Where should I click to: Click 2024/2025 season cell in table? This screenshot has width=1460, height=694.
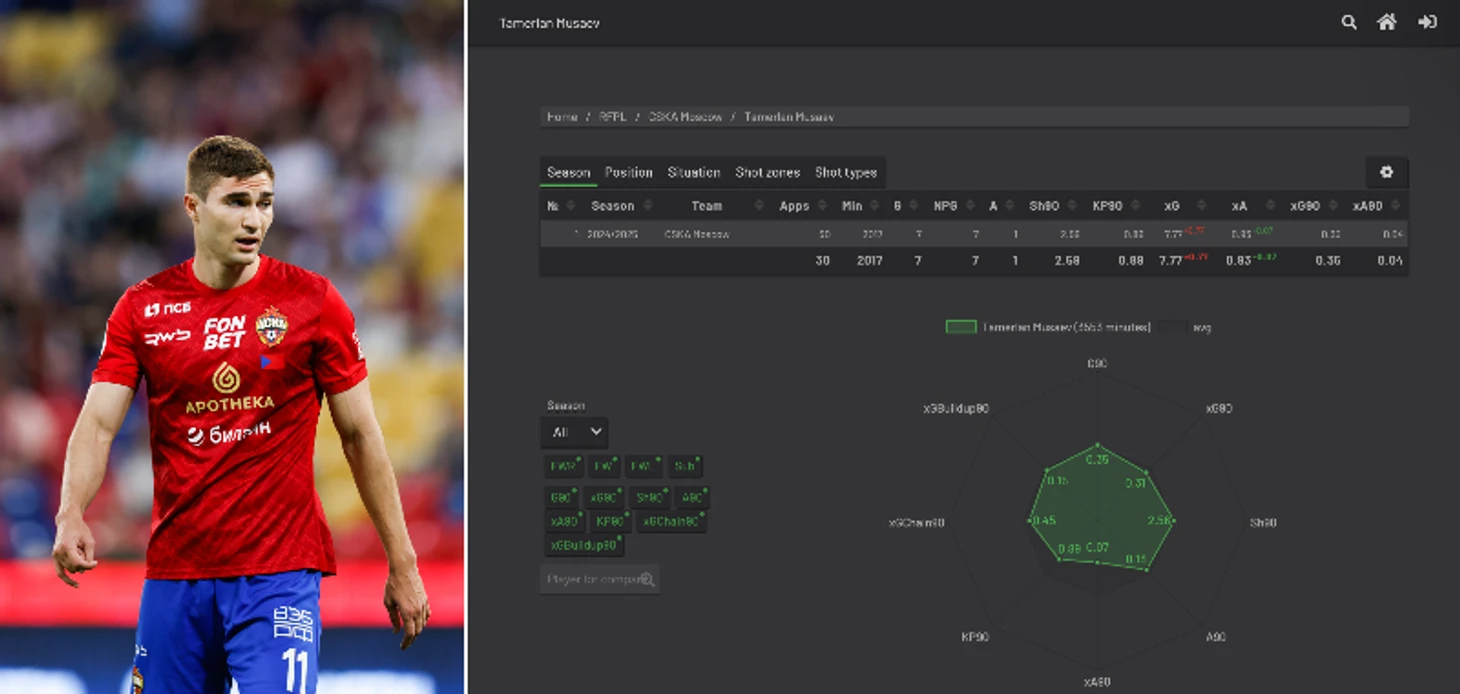tap(614, 234)
